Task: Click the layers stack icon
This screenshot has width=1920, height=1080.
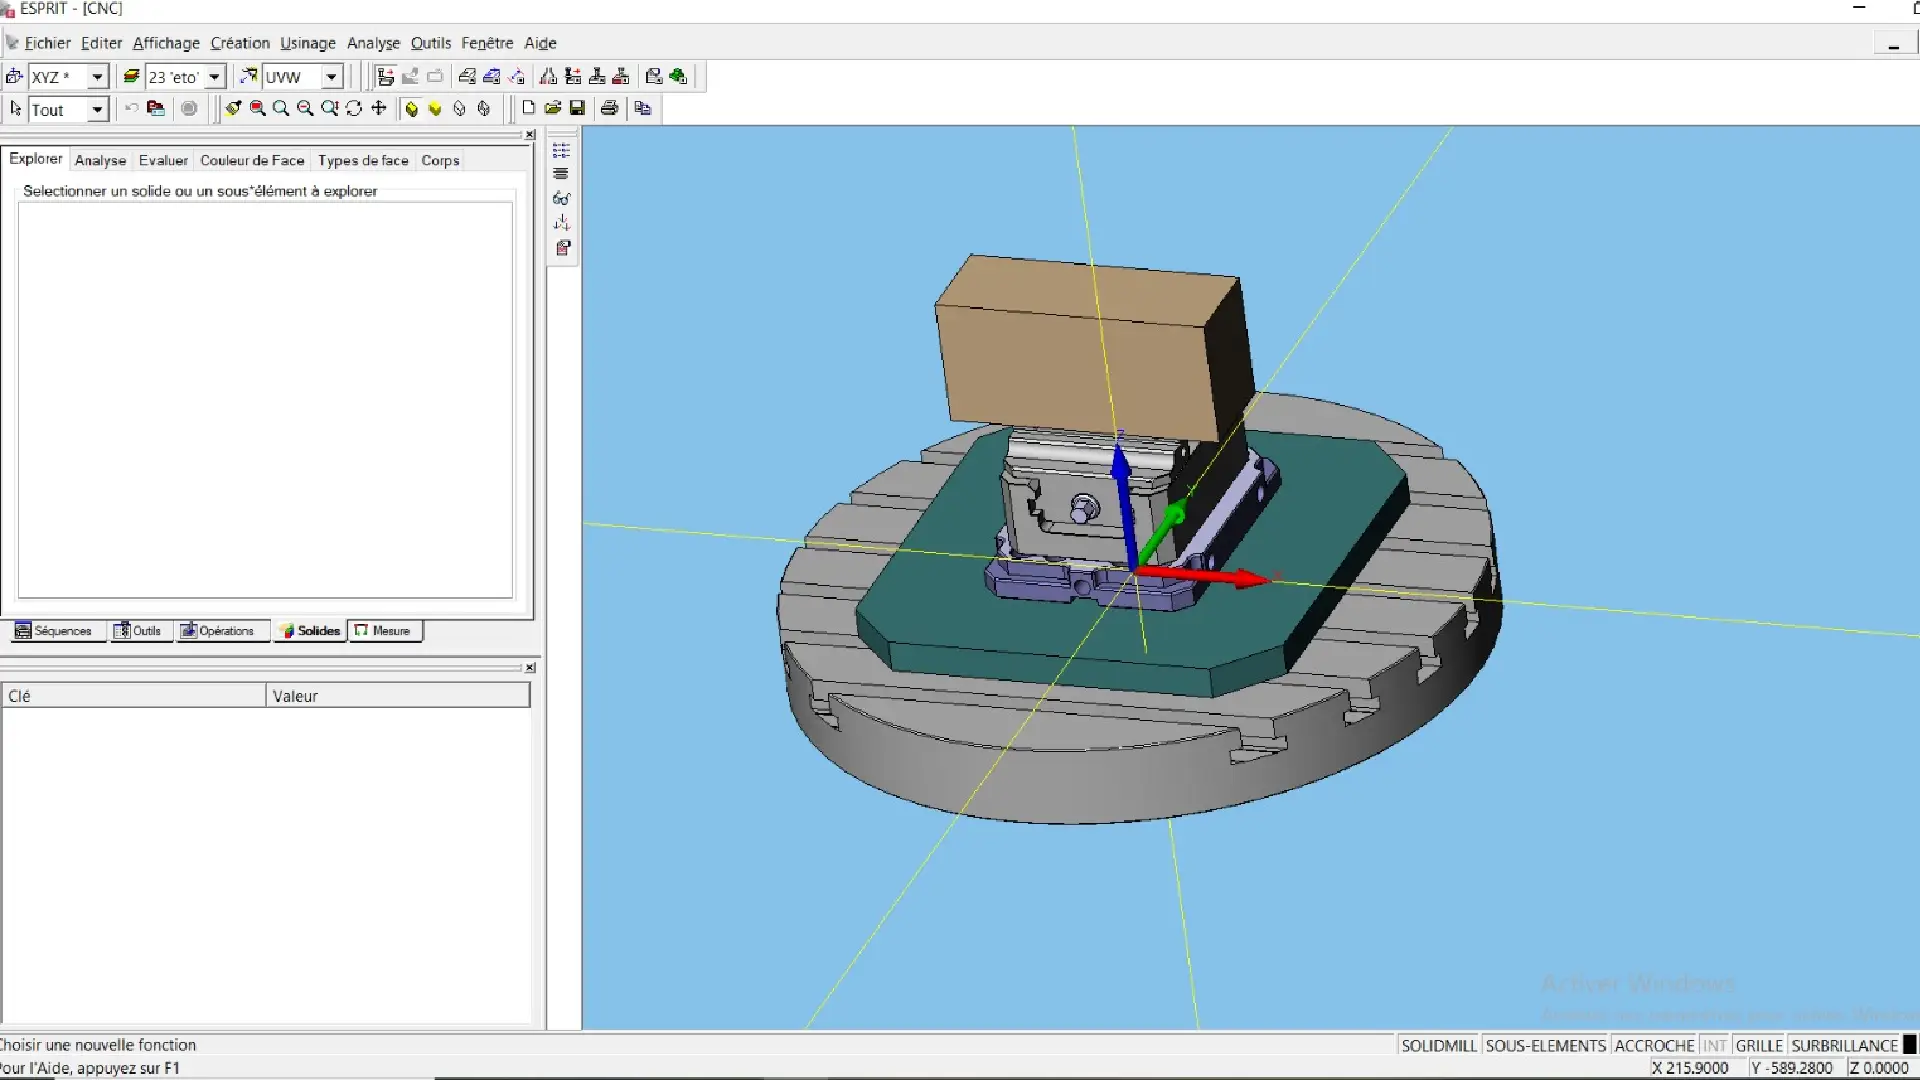Action: [x=131, y=76]
